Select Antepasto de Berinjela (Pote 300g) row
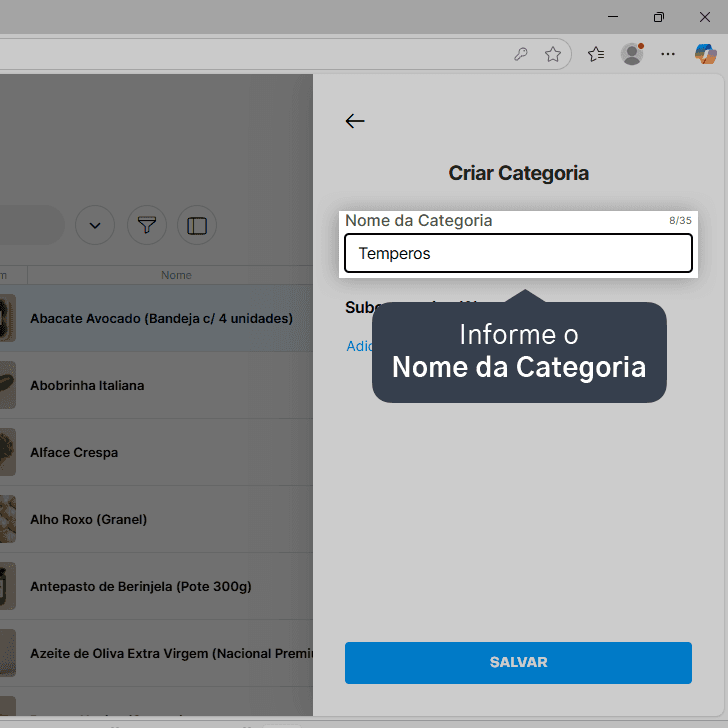This screenshot has width=728, height=728. (x=156, y=586)
